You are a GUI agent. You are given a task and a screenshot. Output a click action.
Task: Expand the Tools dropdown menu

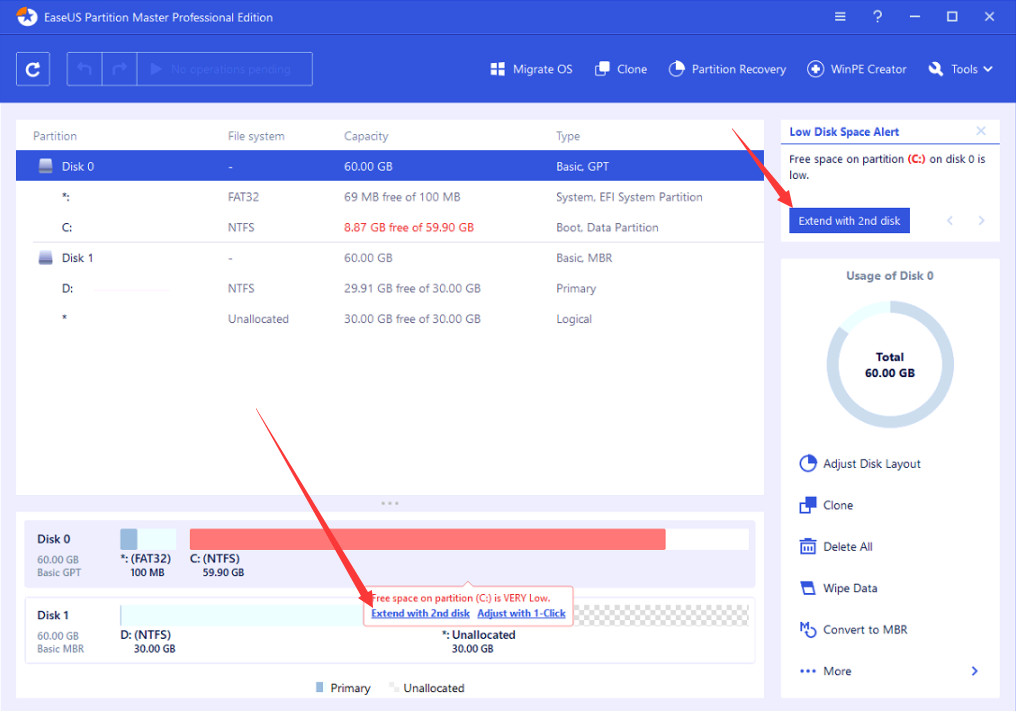[x=960, y=69]
